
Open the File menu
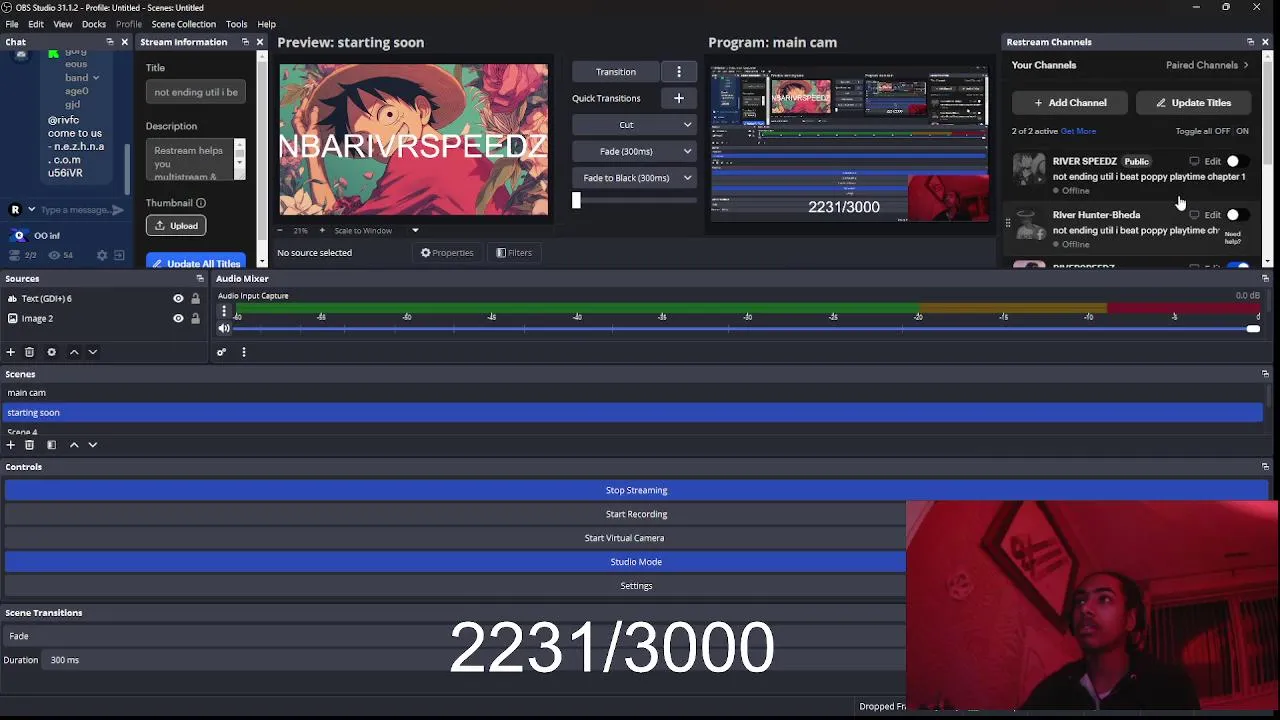pos(12,24)
